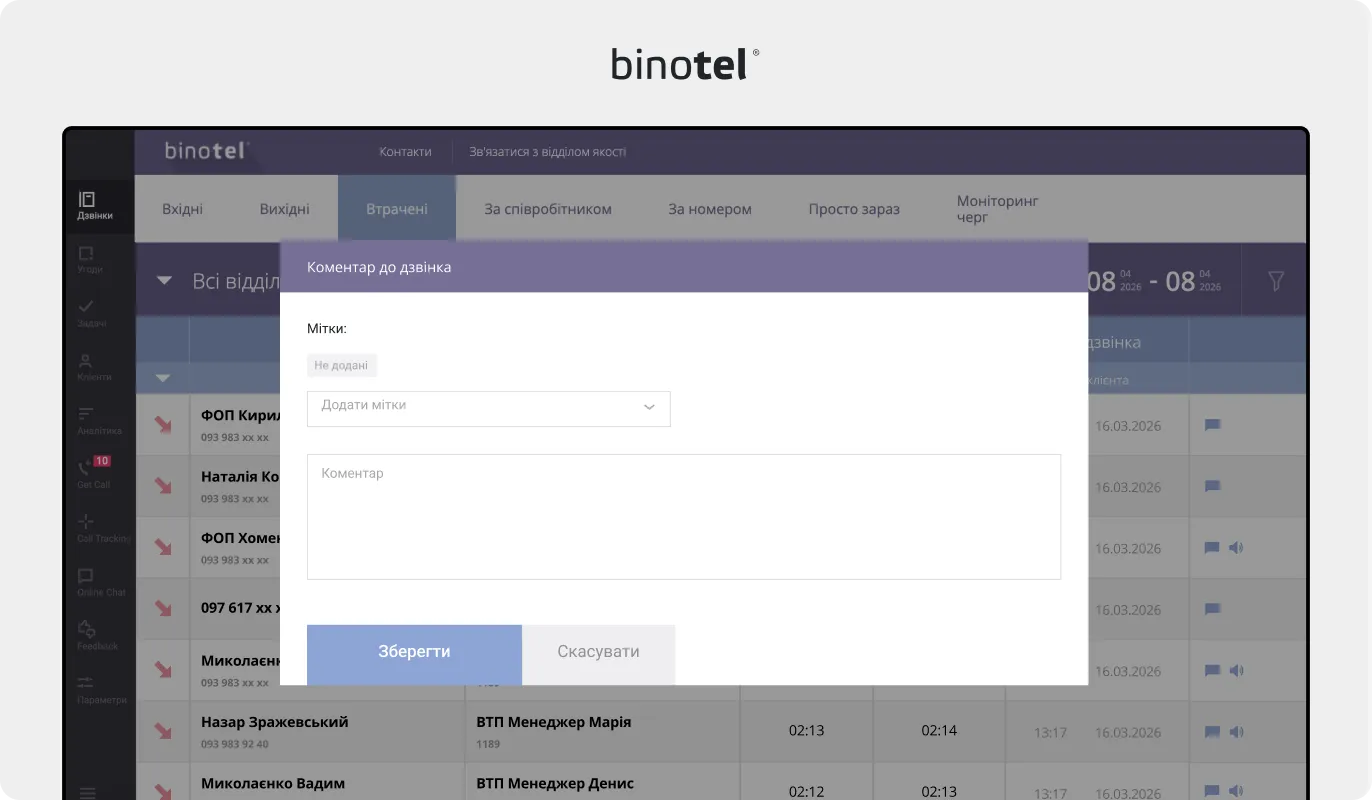
Task: Switch to the Вхідні tab
Action: click(182, 209)
